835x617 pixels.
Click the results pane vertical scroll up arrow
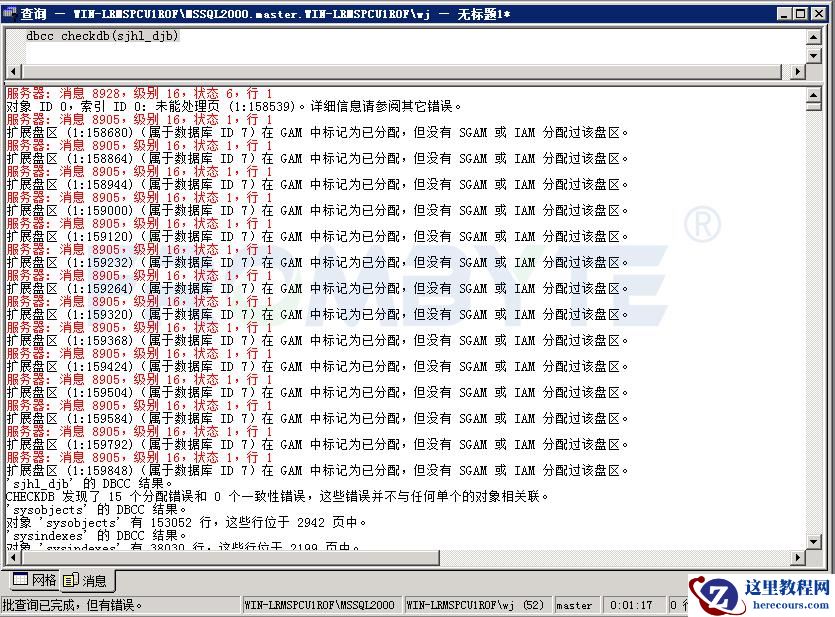tap(813, 95)
